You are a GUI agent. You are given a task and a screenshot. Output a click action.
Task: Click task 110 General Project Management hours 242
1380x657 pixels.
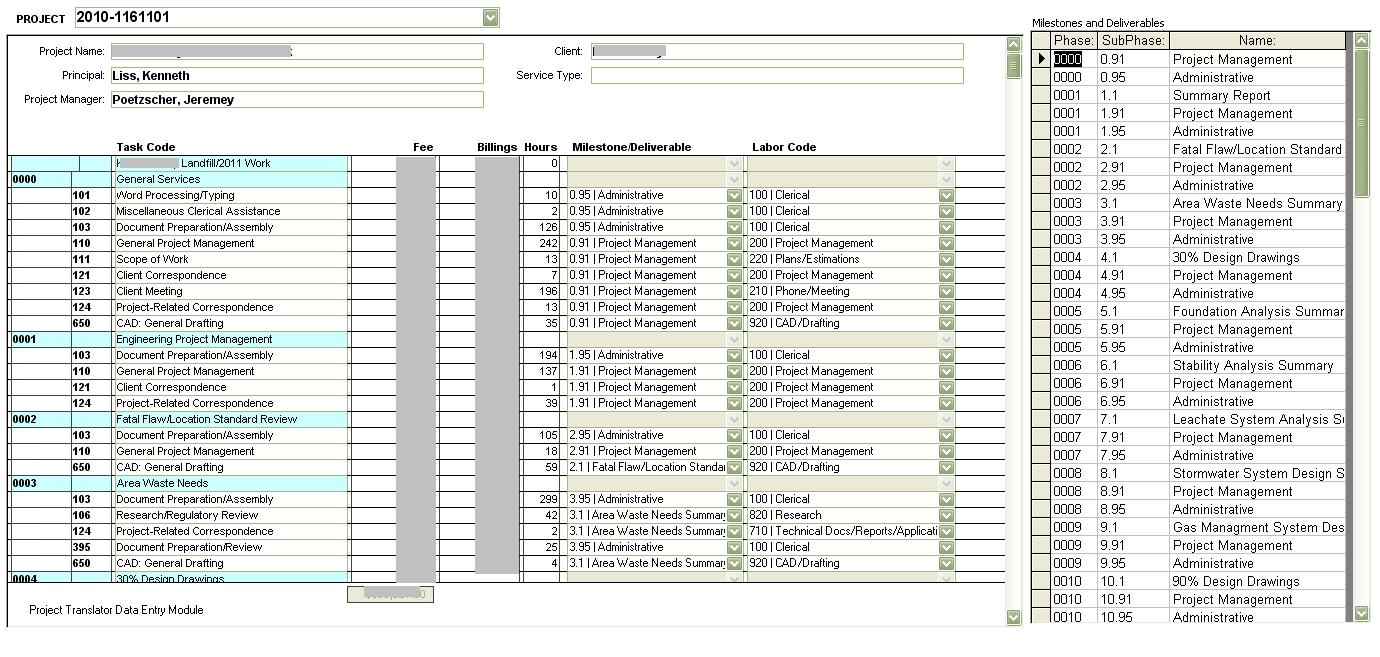coord(540,243)
